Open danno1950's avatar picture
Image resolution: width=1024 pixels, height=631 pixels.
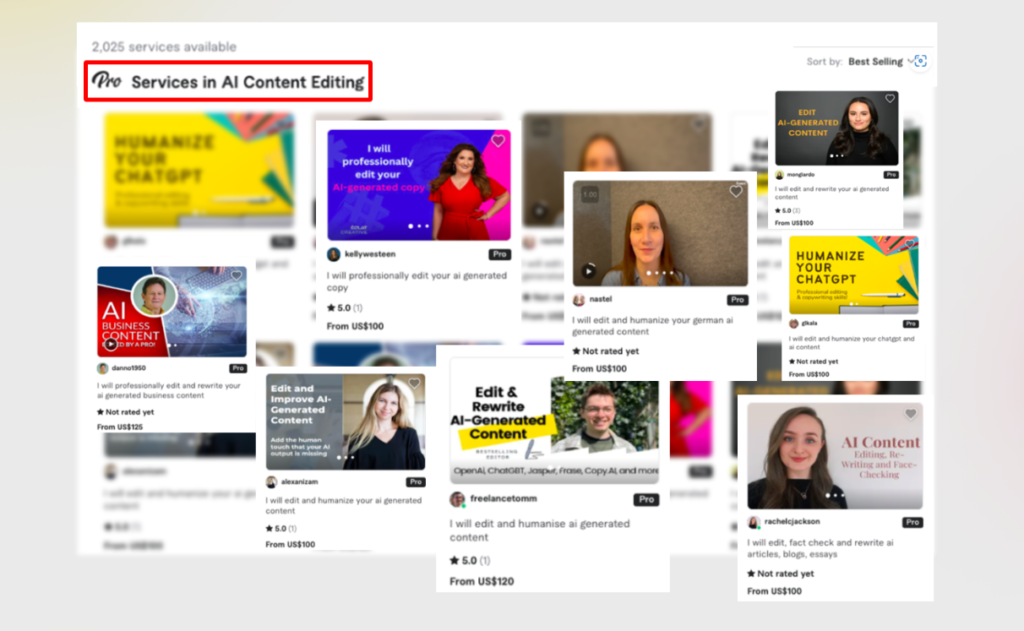pos(103,368)
